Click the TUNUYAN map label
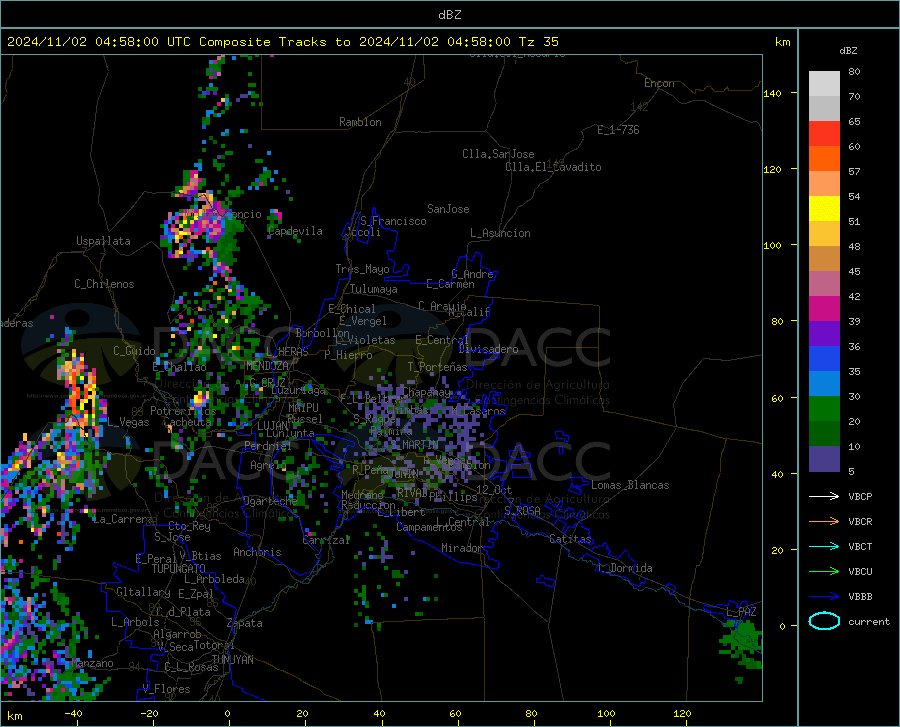900x727 pixels. [x=232, y=660]
